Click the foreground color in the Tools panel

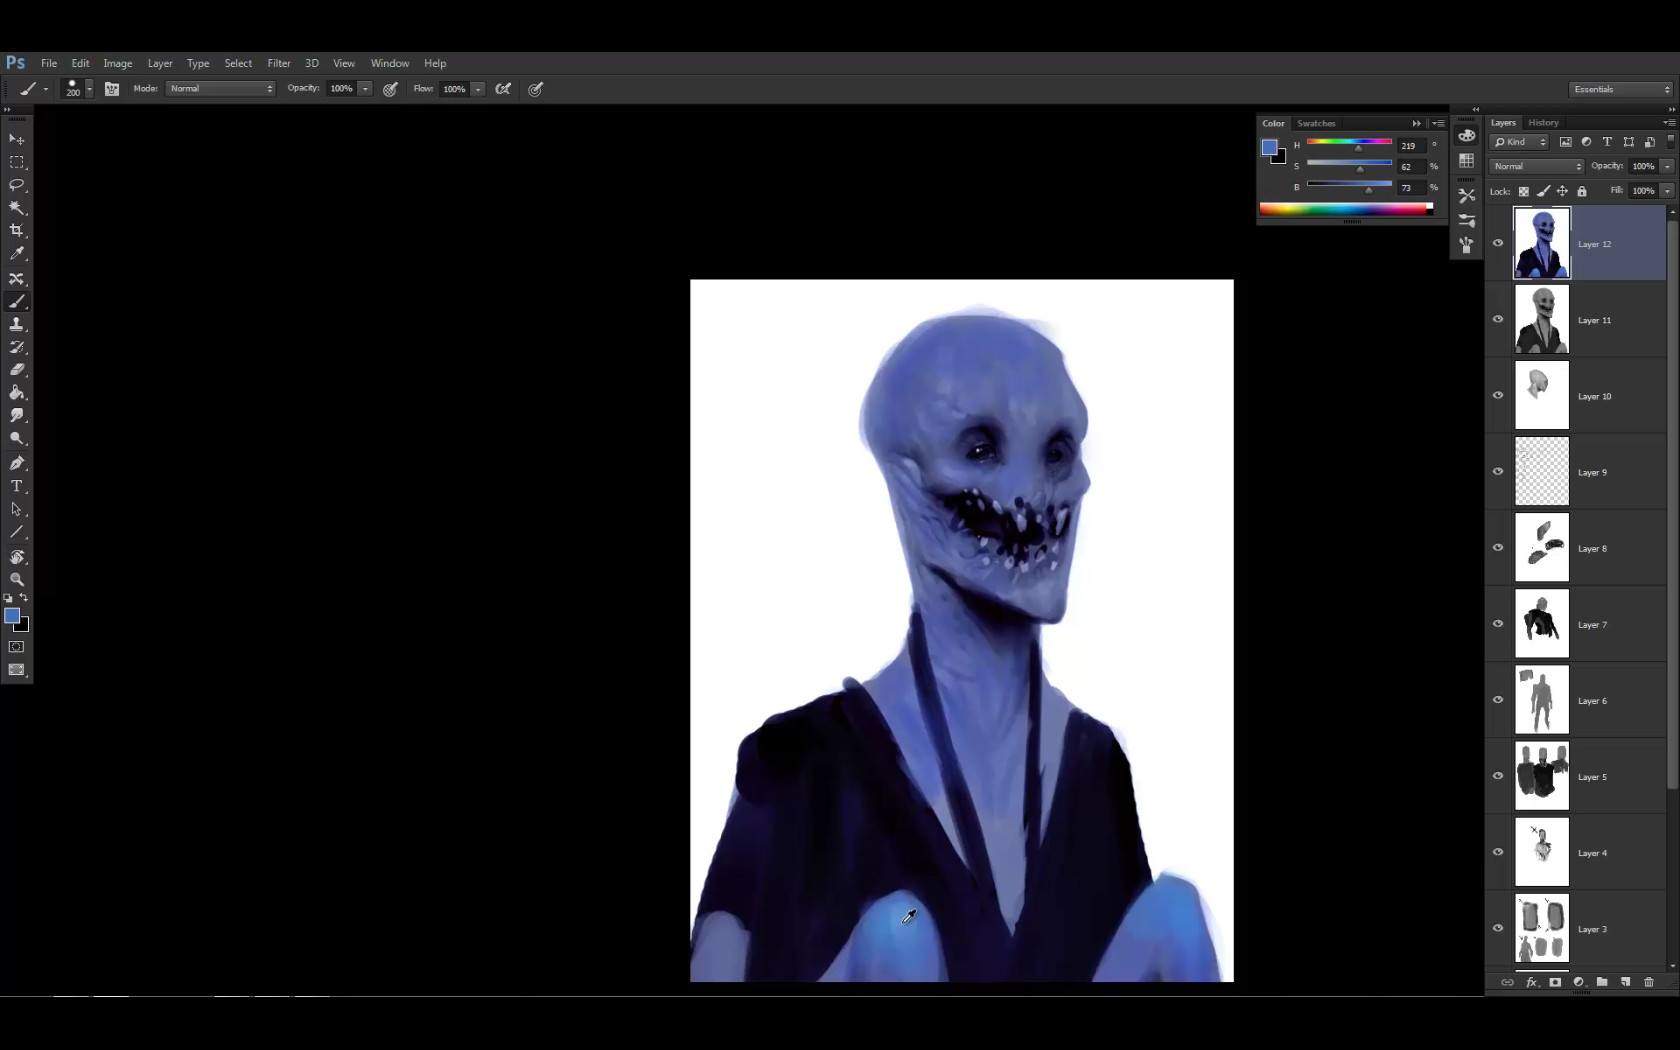(12, 616)
